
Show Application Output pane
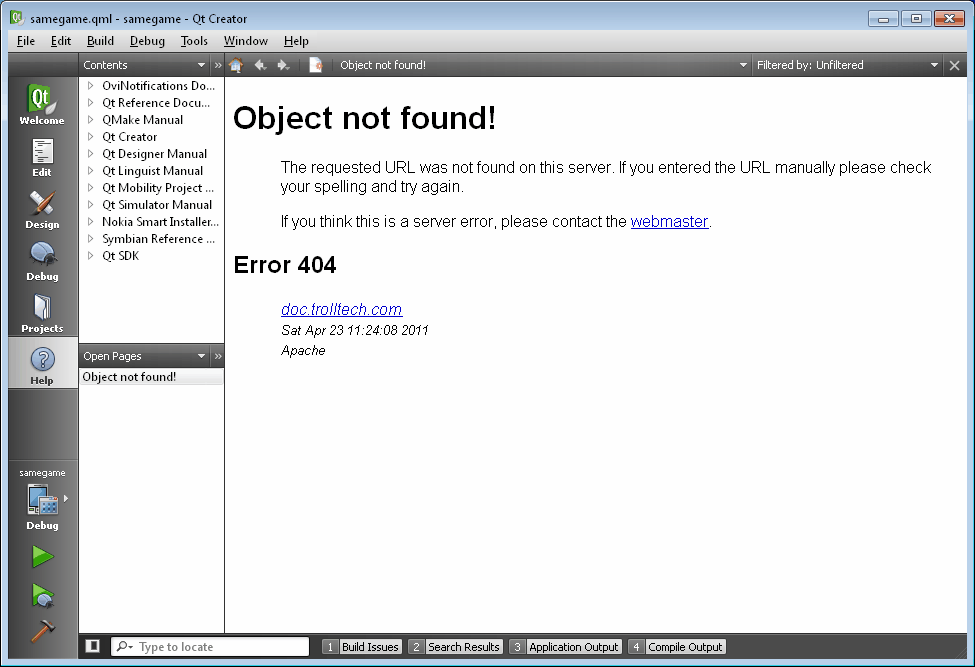pos(565,647)
